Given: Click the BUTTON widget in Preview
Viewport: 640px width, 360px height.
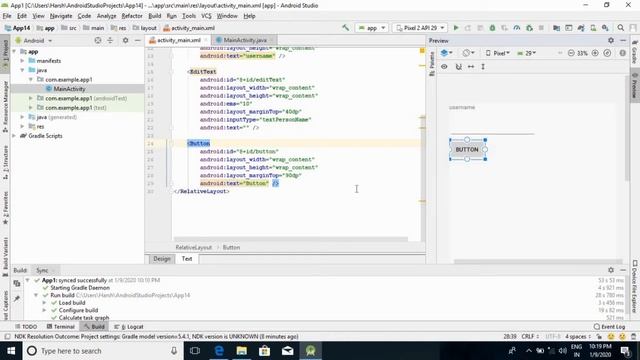Looking at the screenshot, I should point(467,149).
